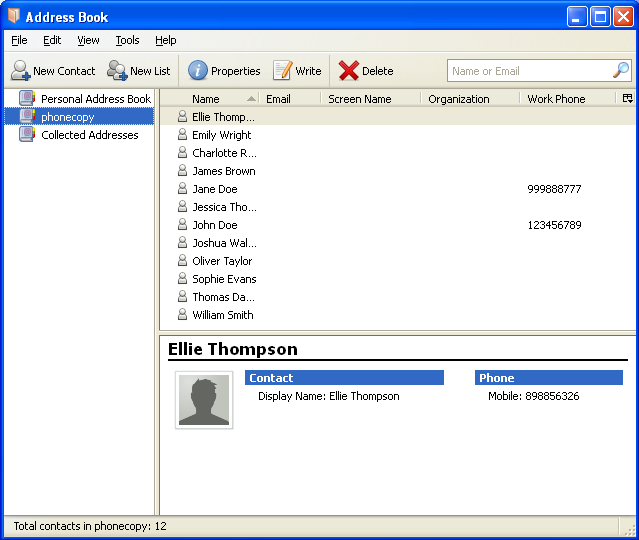Screen dimensions: 639x540
Task: Select the Emily Wright name text
Action: point(222,135)
